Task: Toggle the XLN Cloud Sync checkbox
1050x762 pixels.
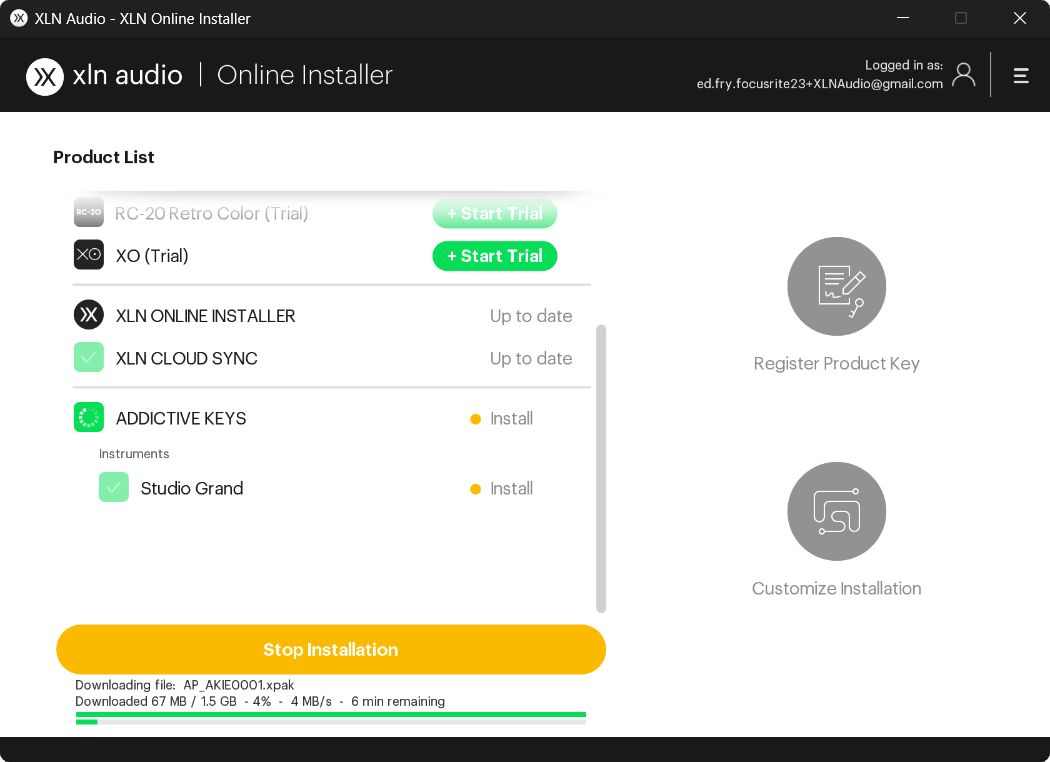Action: point(88,357)
